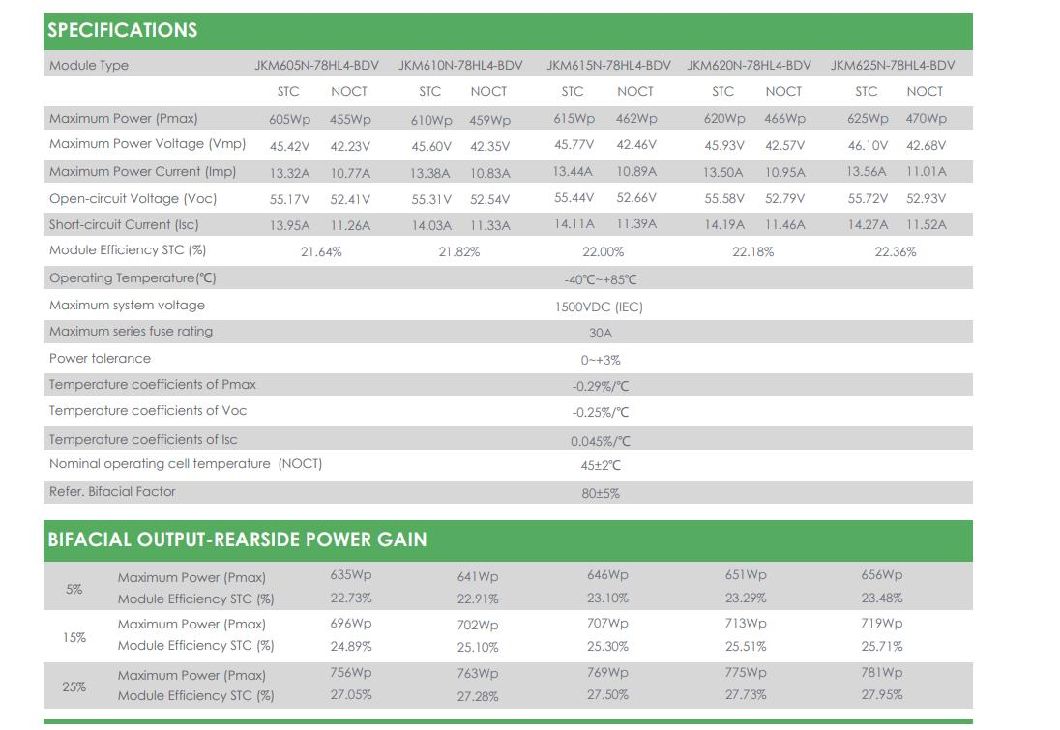The image size is (1060, 730).
Task: Click the Temperature coefficients of Pmax label
Action: (152, 384)
